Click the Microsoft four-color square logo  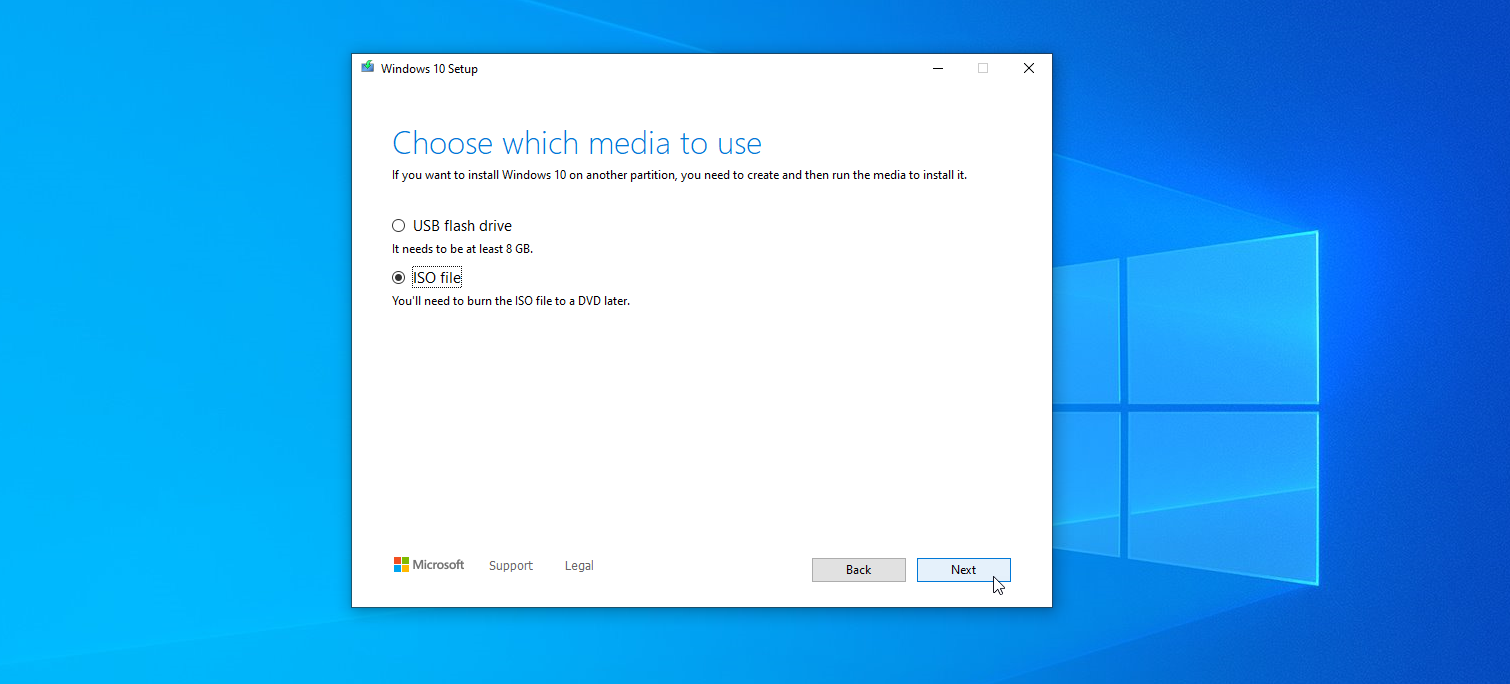coord(401,565)
